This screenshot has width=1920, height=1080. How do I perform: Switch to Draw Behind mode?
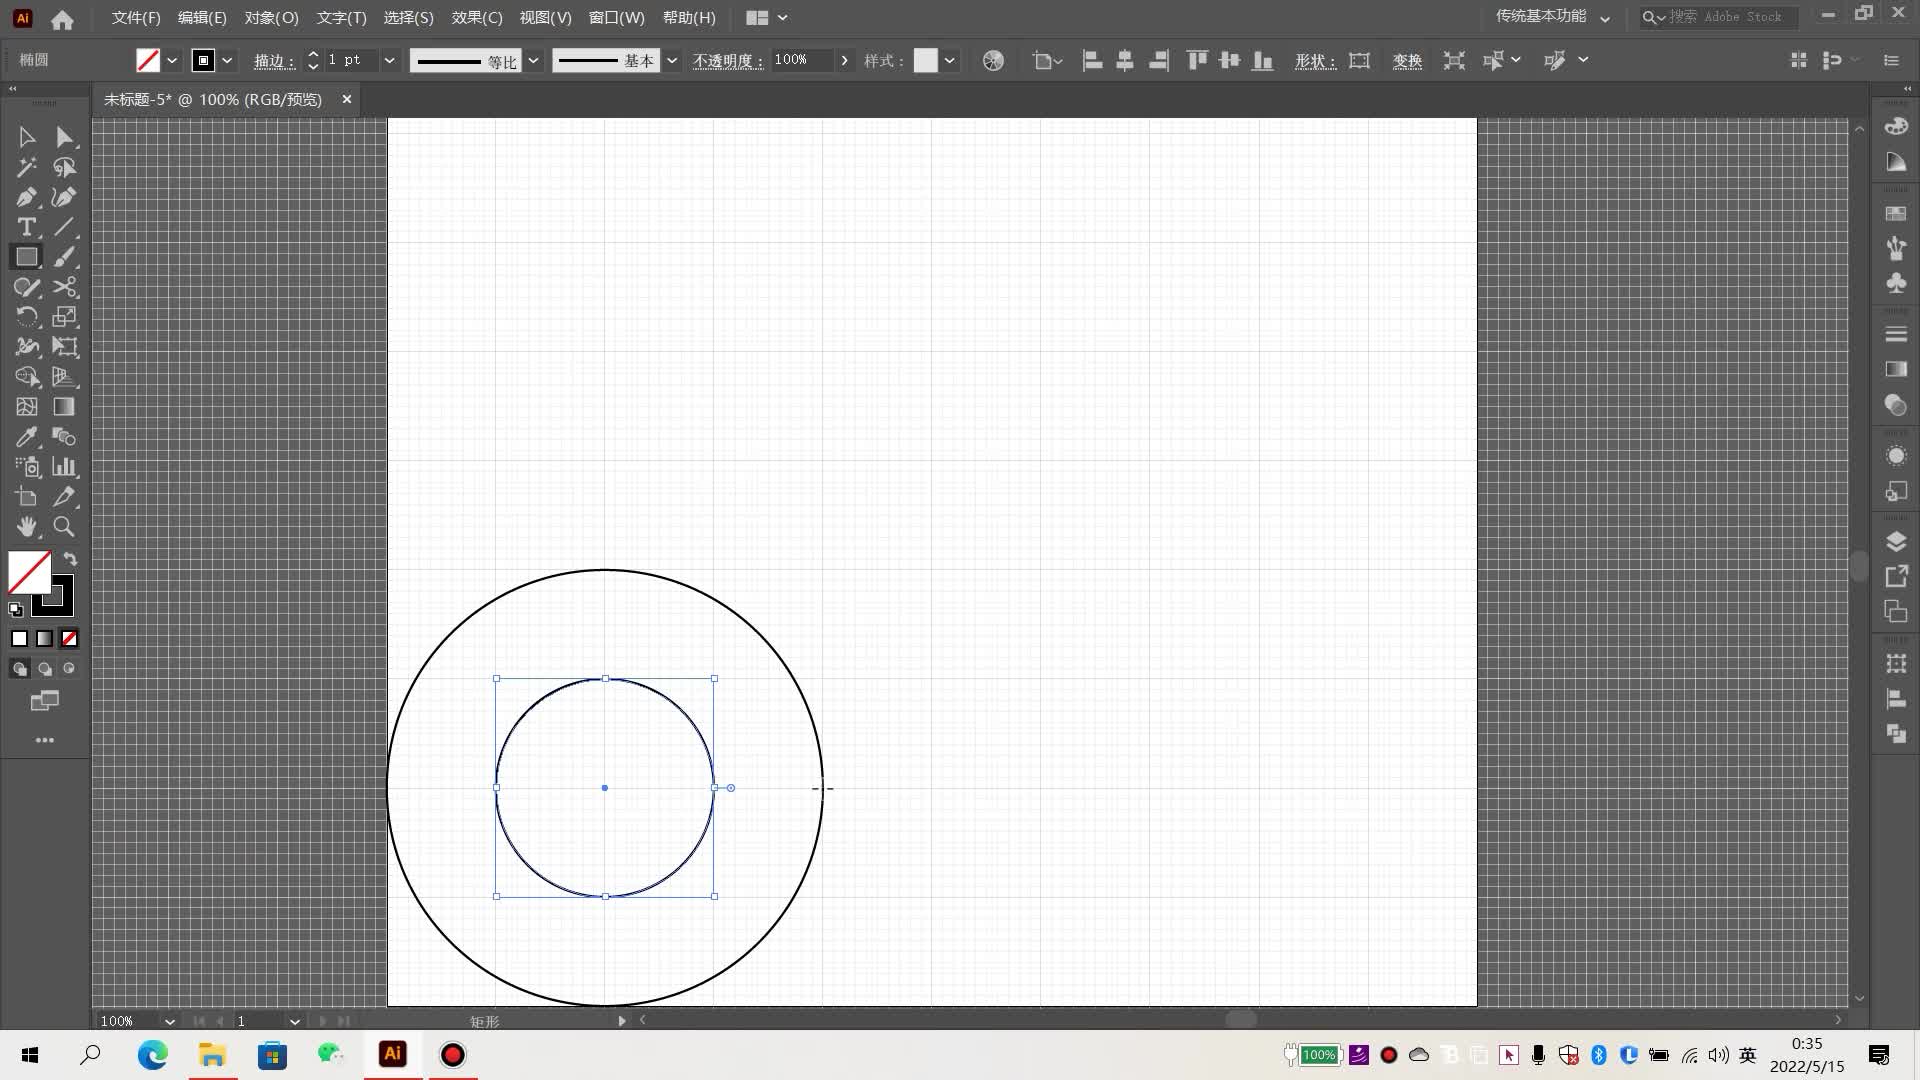(45, 669)
